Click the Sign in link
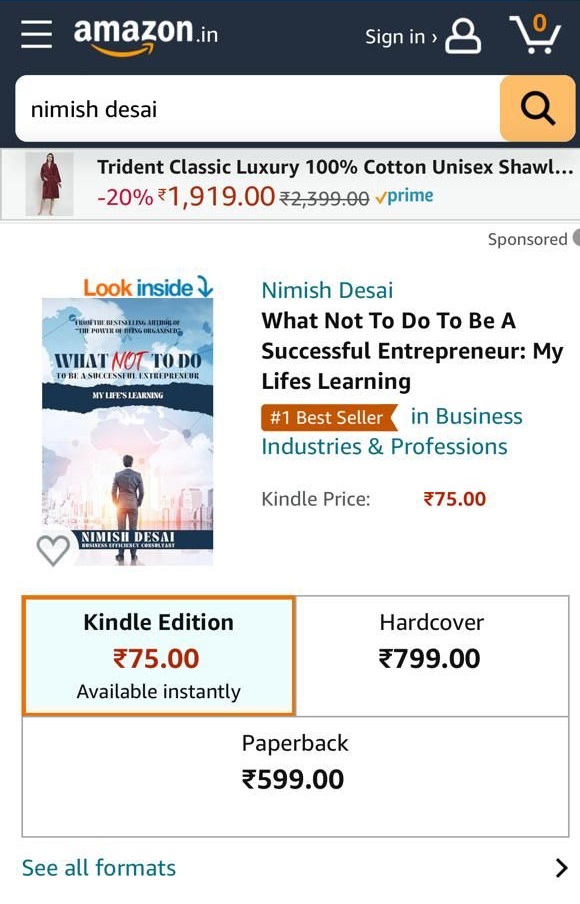The height and width of the screenshot is (904, 580). coord(401,37)
